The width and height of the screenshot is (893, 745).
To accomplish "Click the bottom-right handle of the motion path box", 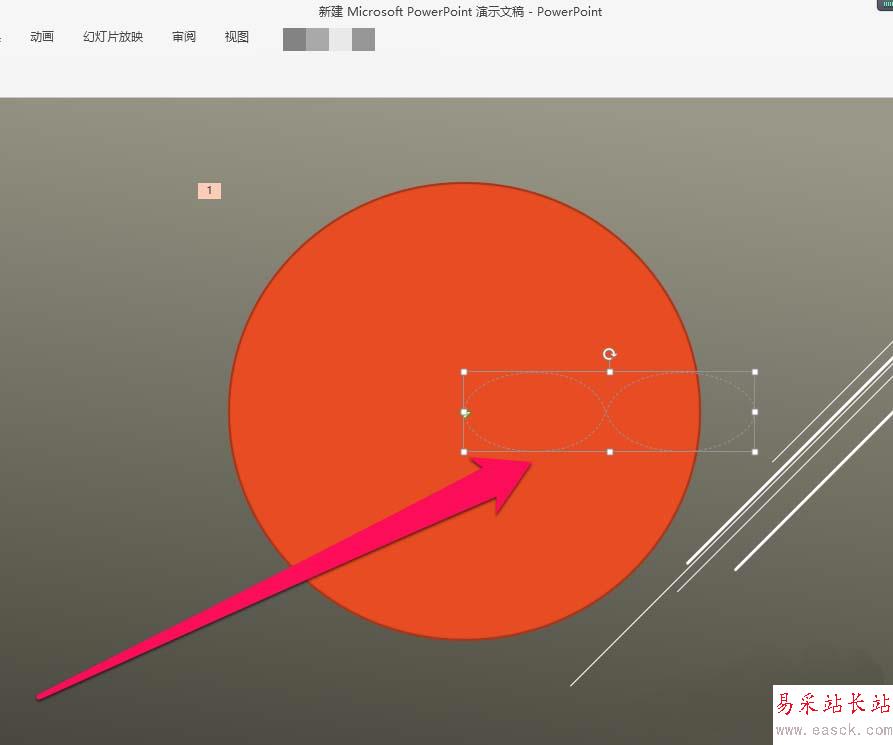I will click(x=755, y=452).
